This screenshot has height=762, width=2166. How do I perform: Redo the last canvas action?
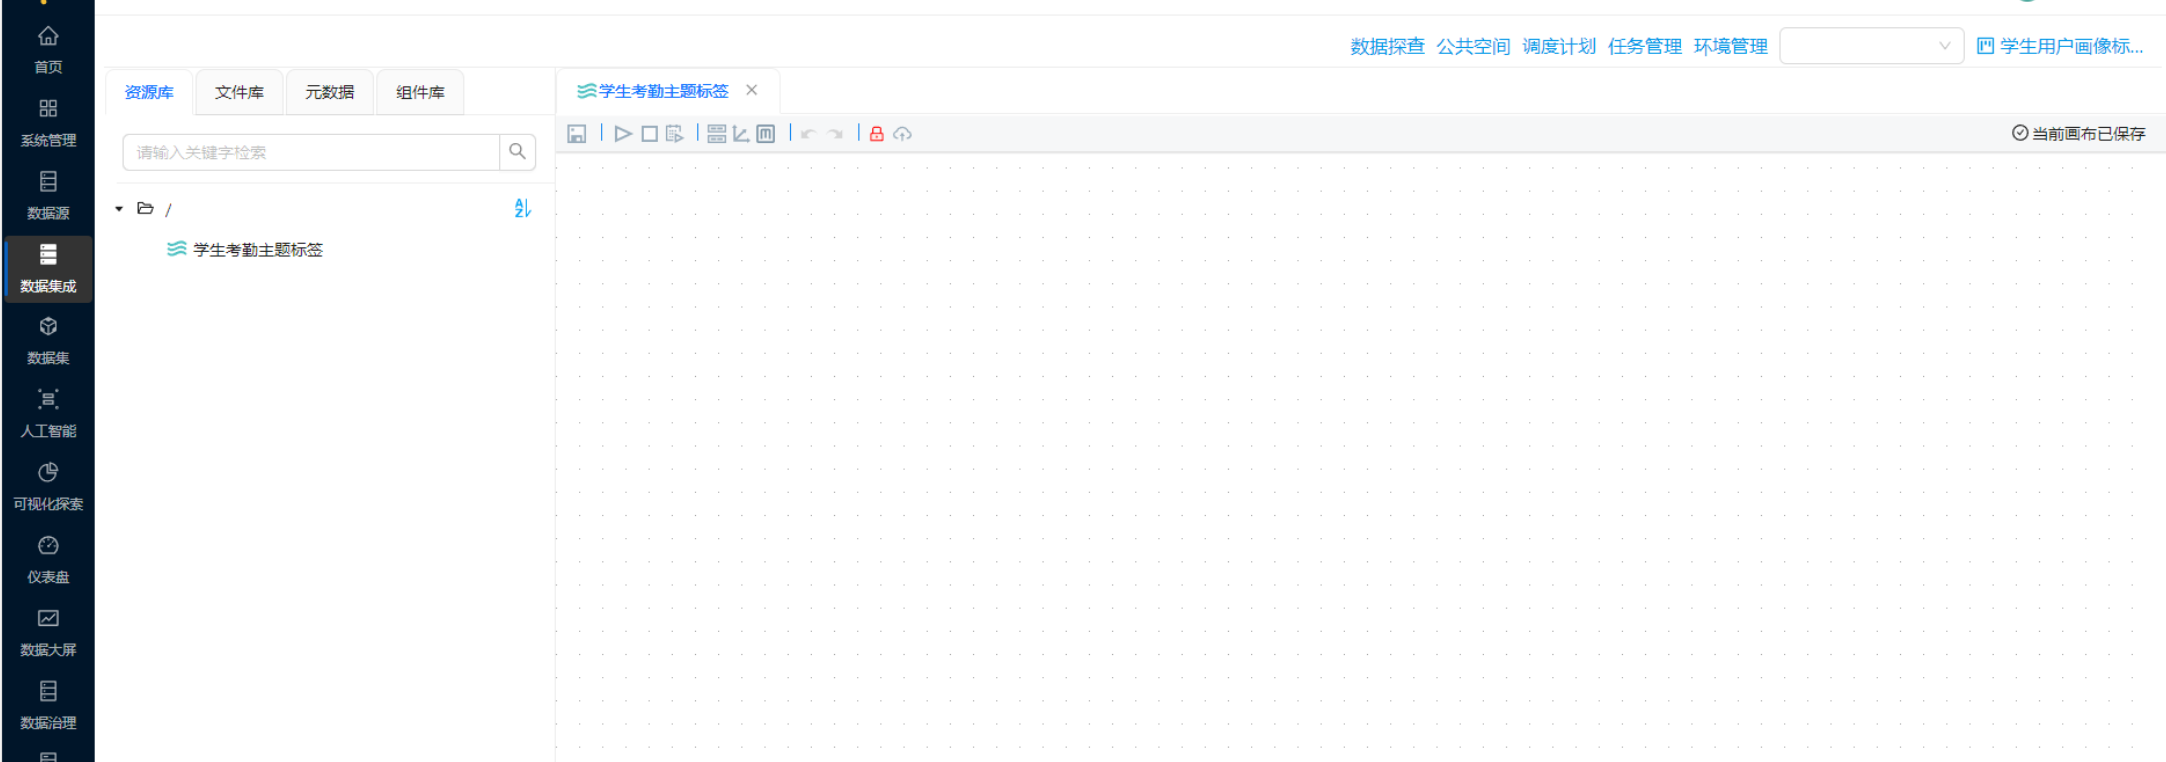835,134
